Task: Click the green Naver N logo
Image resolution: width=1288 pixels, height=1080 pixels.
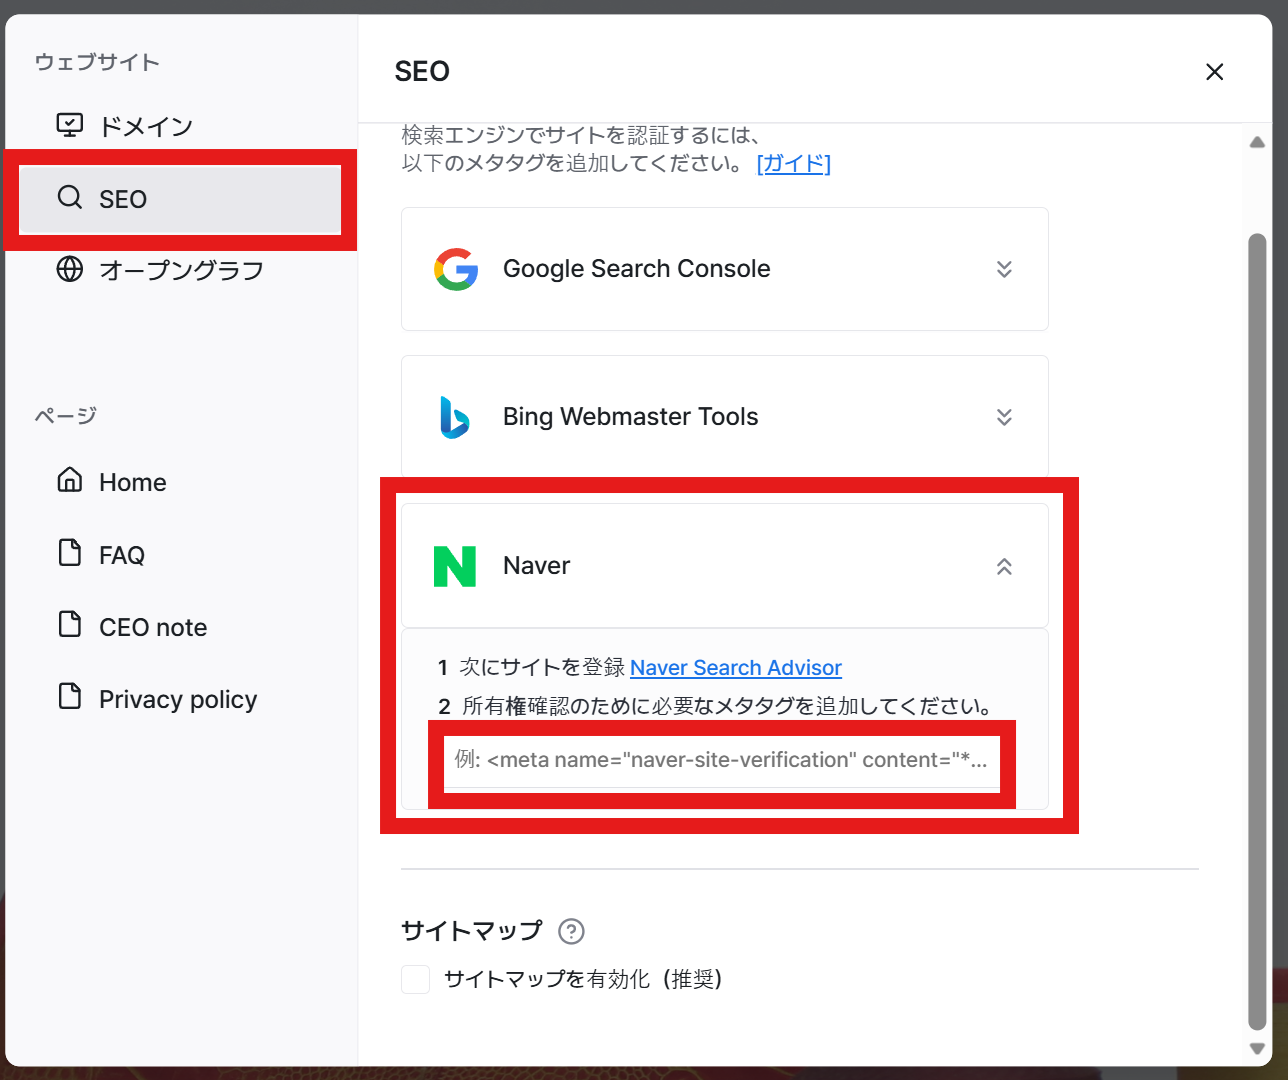Action: pos(455,566)
